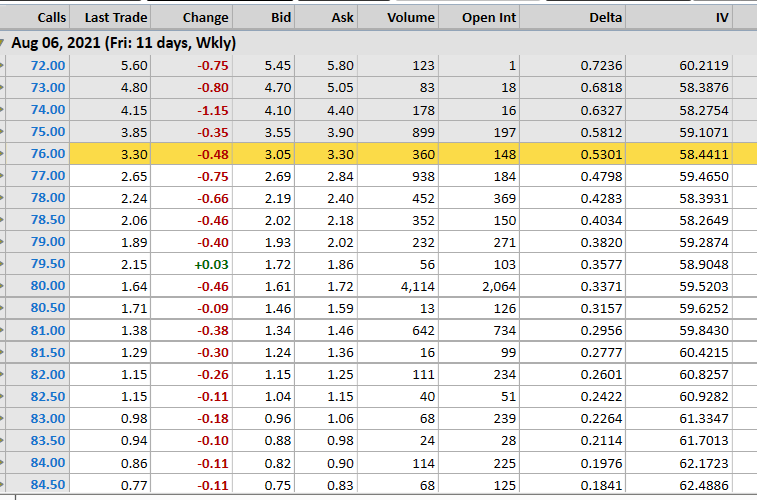Select the 0.5301 delta in highlighted row
This screenshot has width=757, height=500.
pyautogui.click(x=602, y=154)
